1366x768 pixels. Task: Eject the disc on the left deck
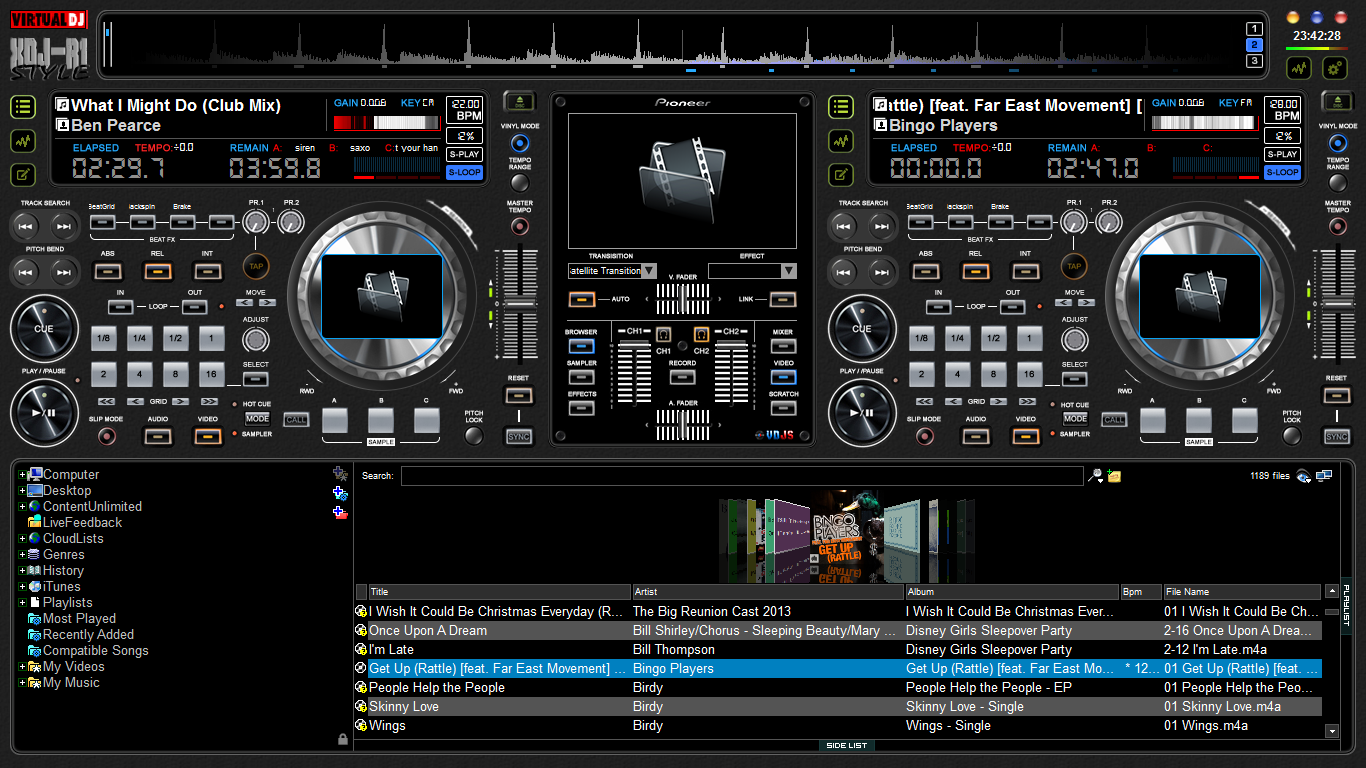pyautogui.click(x=519, y=101)
